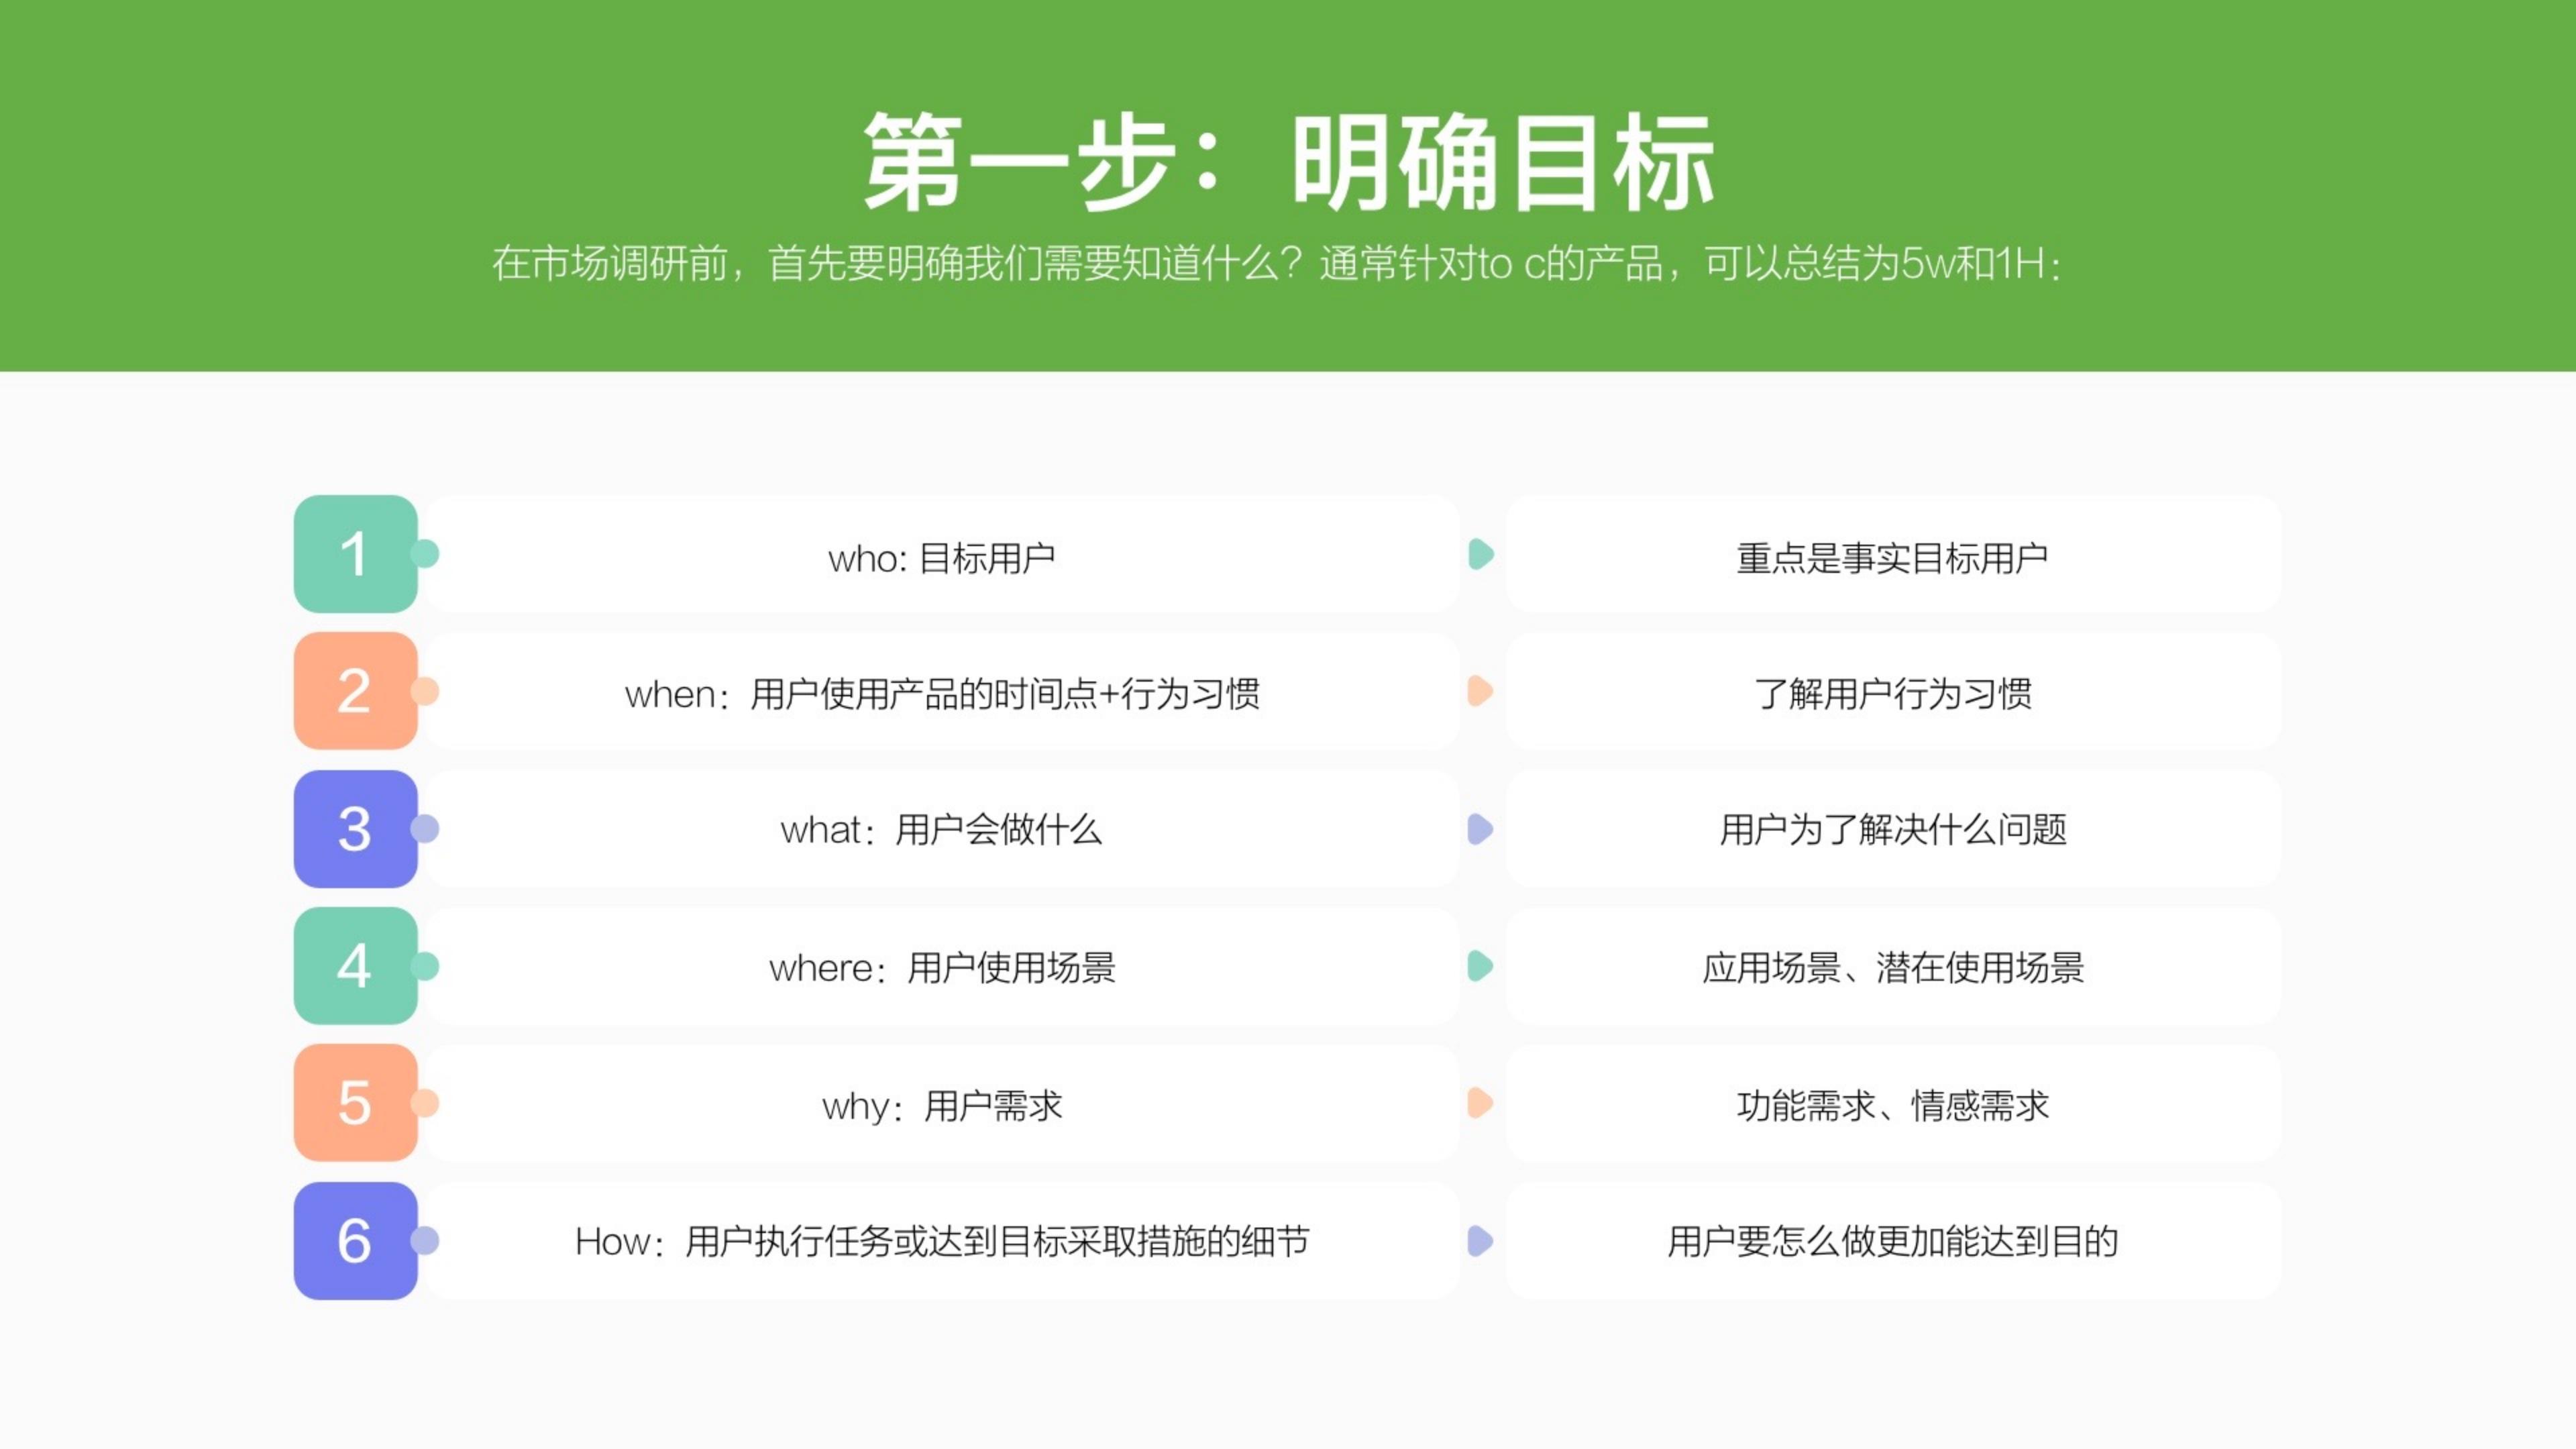Click the orange number 2 badge
The width and height of the screenshot is (2576, 1449).
click(355, 691)
